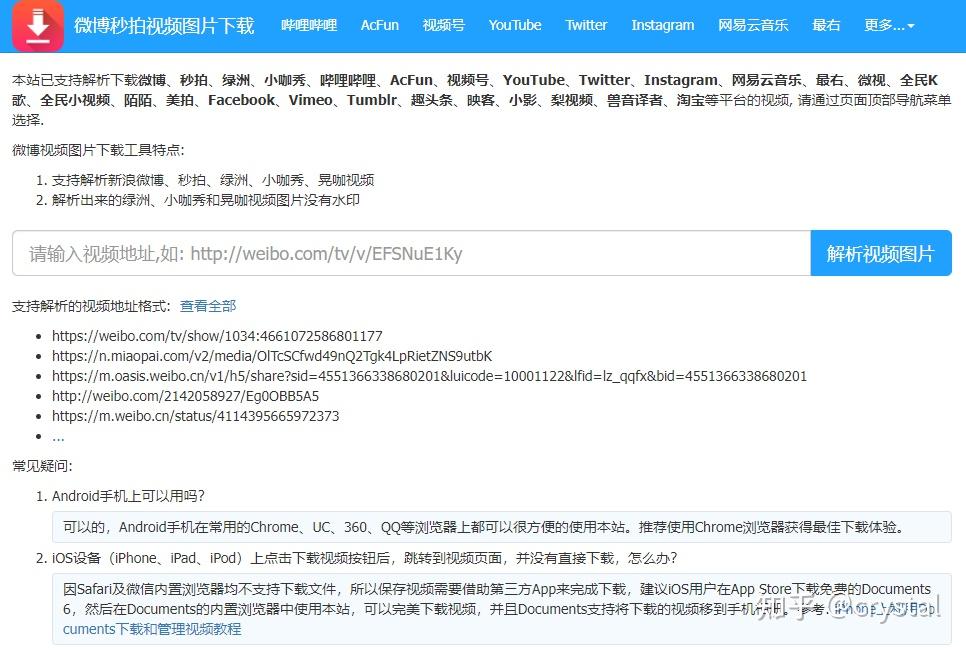Expand the hidden URL examples with the ellipsis
Viewport: 966px width, 650px height.
[58, 436]
